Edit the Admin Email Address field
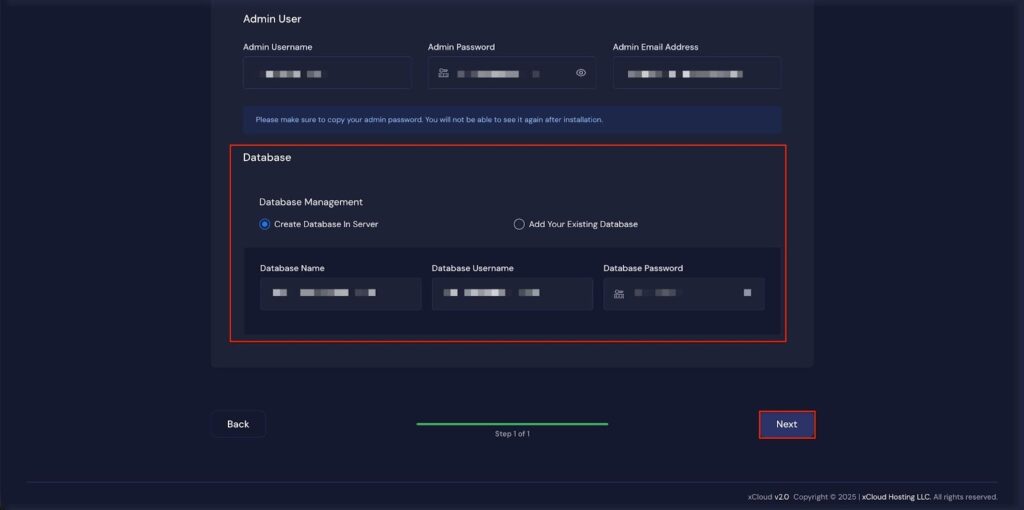The image size is (1024, 510). [x=697, y=73]
